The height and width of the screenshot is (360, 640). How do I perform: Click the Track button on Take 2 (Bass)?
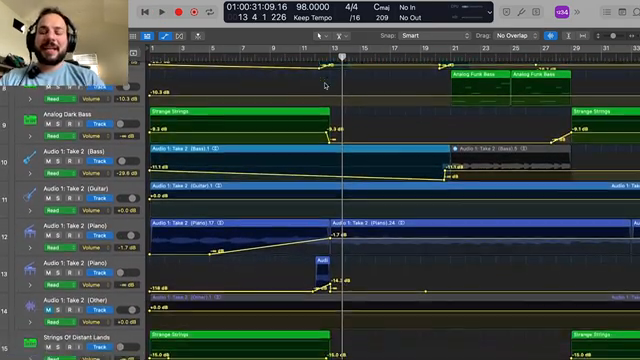[x=100, y=161]
